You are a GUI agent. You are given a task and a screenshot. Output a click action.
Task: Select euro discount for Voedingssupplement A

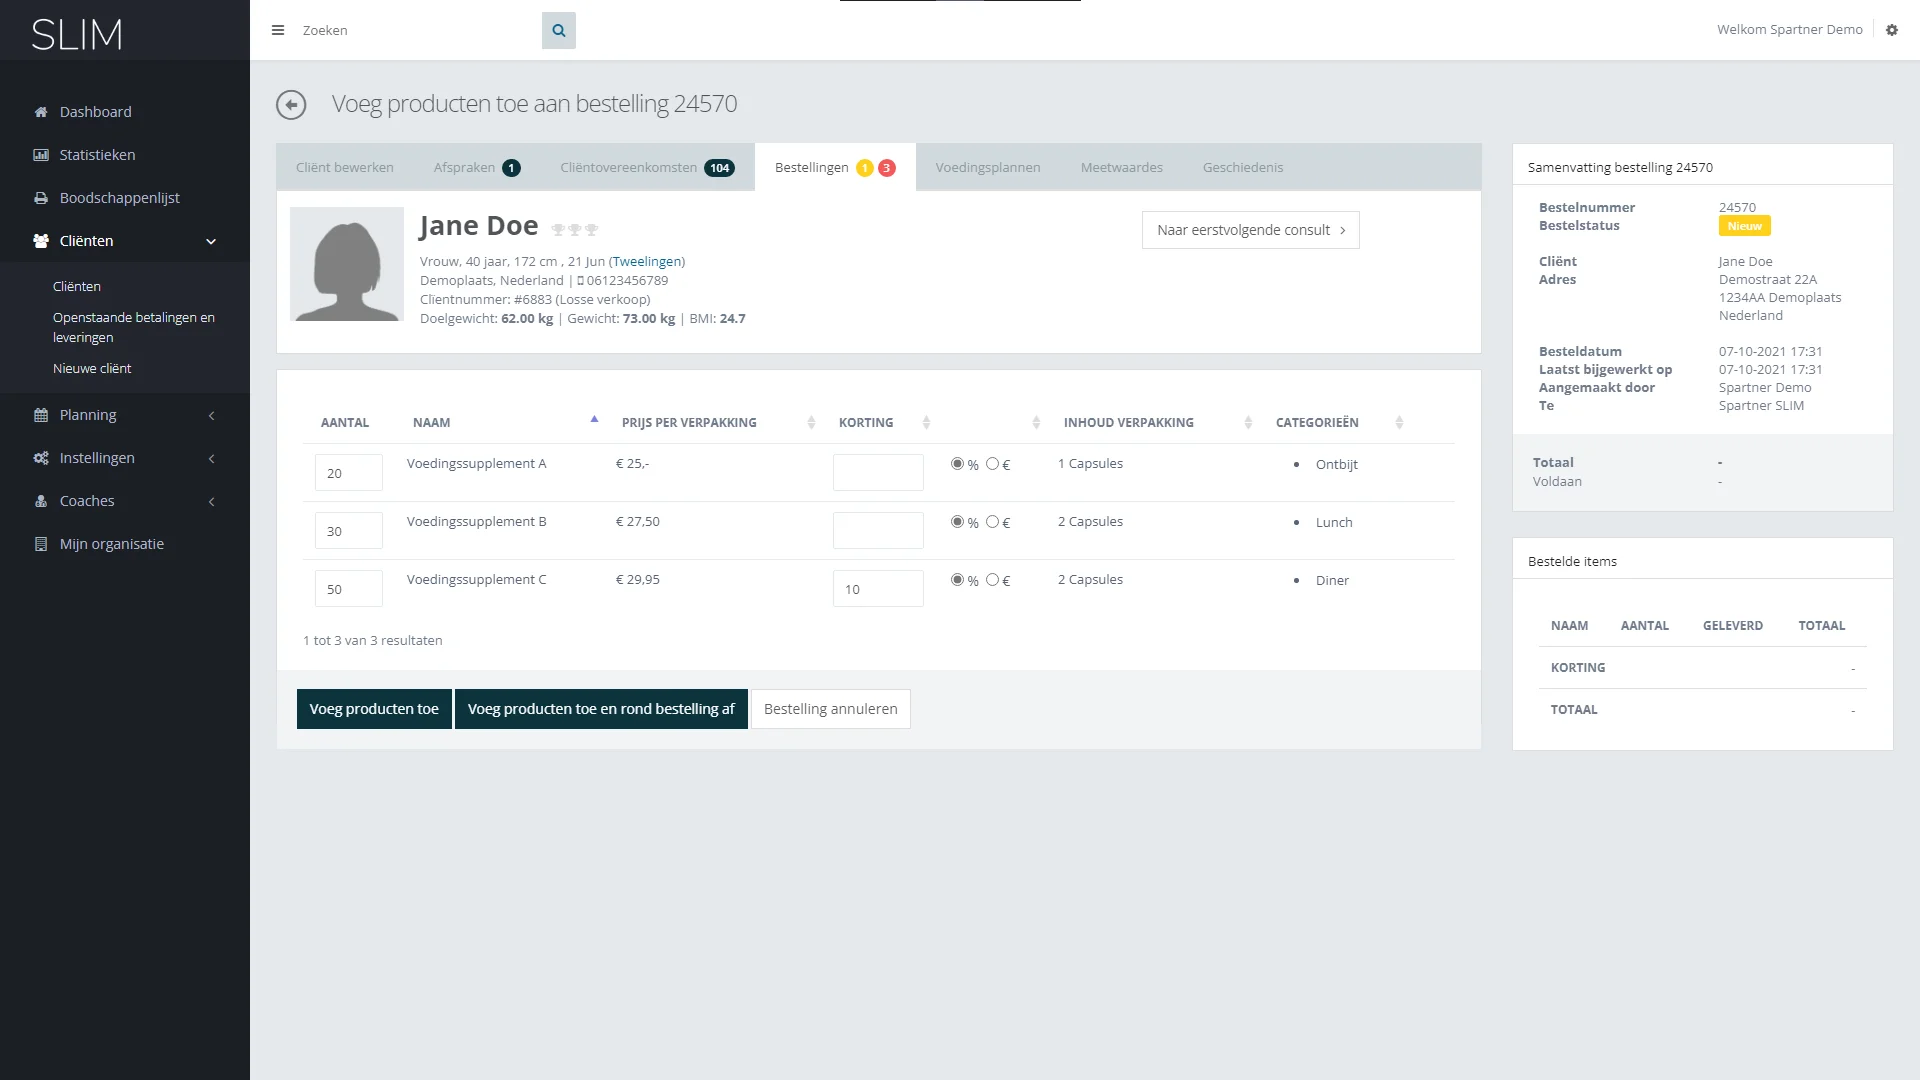pyautogui.click(x=992, y=464)
